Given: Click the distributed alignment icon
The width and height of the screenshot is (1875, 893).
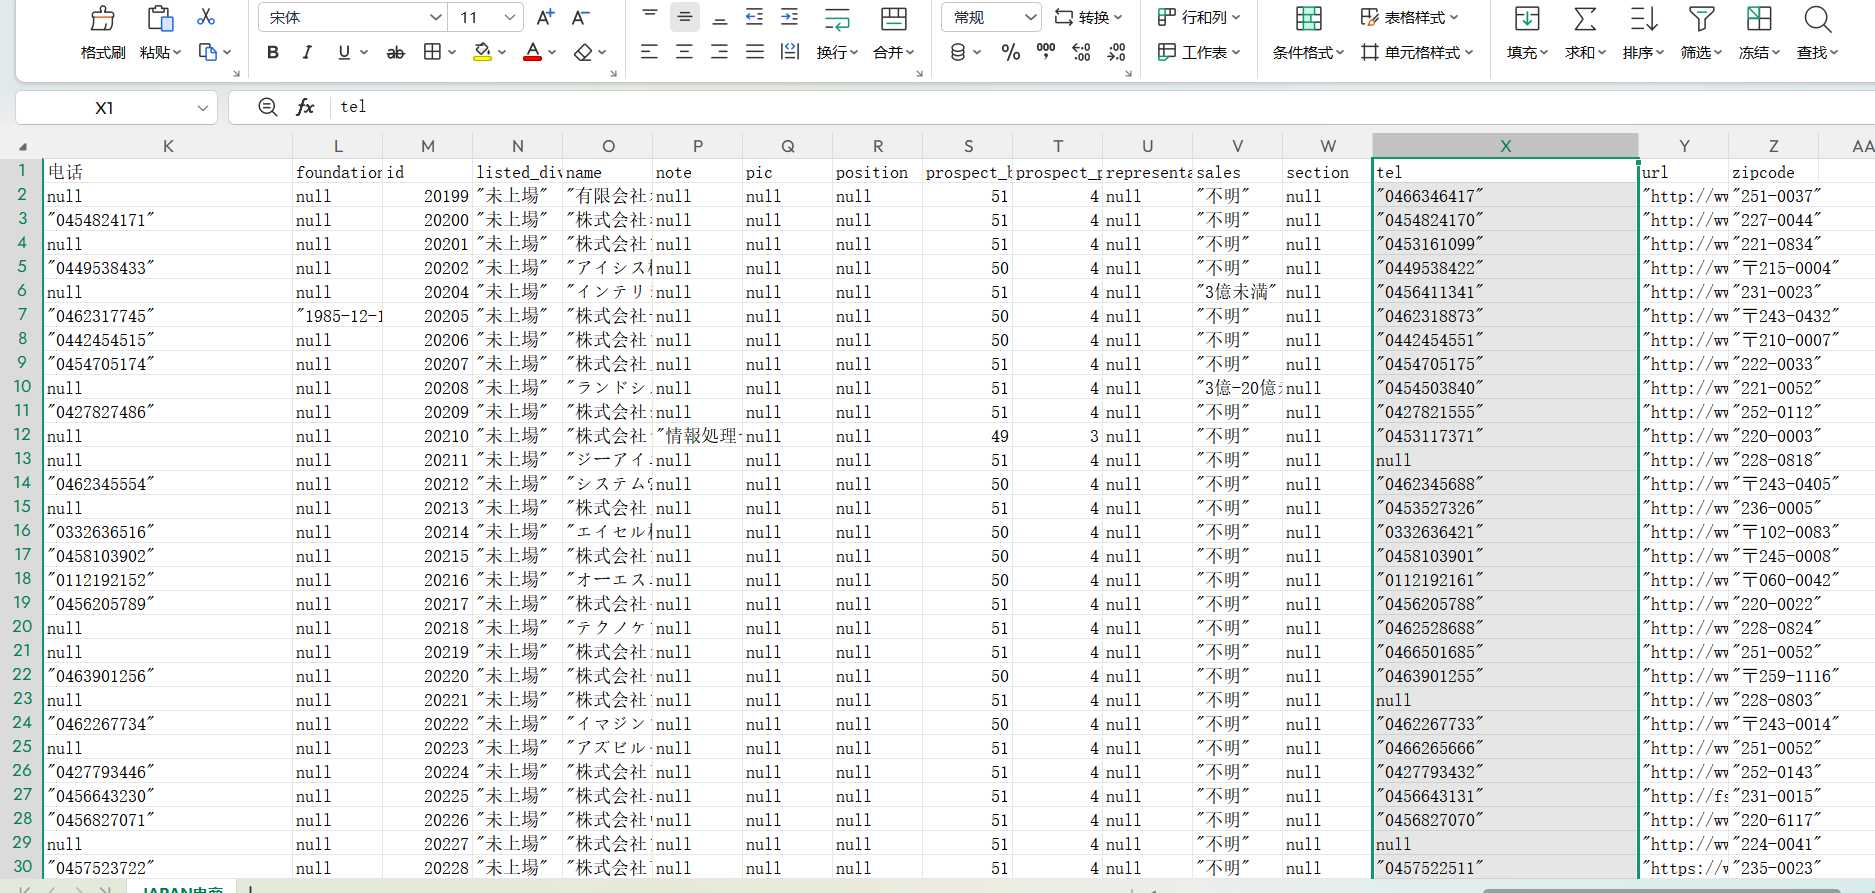Looking at the screenshot, I should [790, 52].
